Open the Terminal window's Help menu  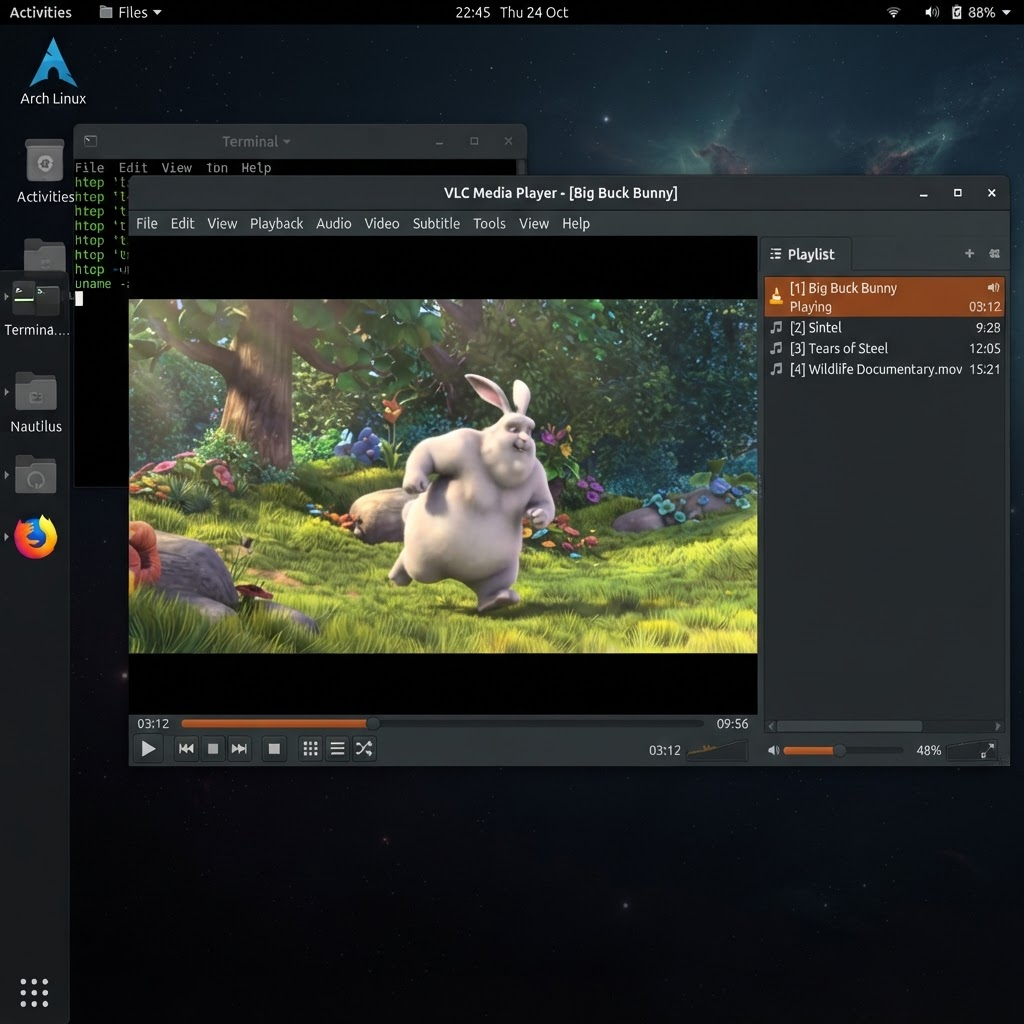256,168
